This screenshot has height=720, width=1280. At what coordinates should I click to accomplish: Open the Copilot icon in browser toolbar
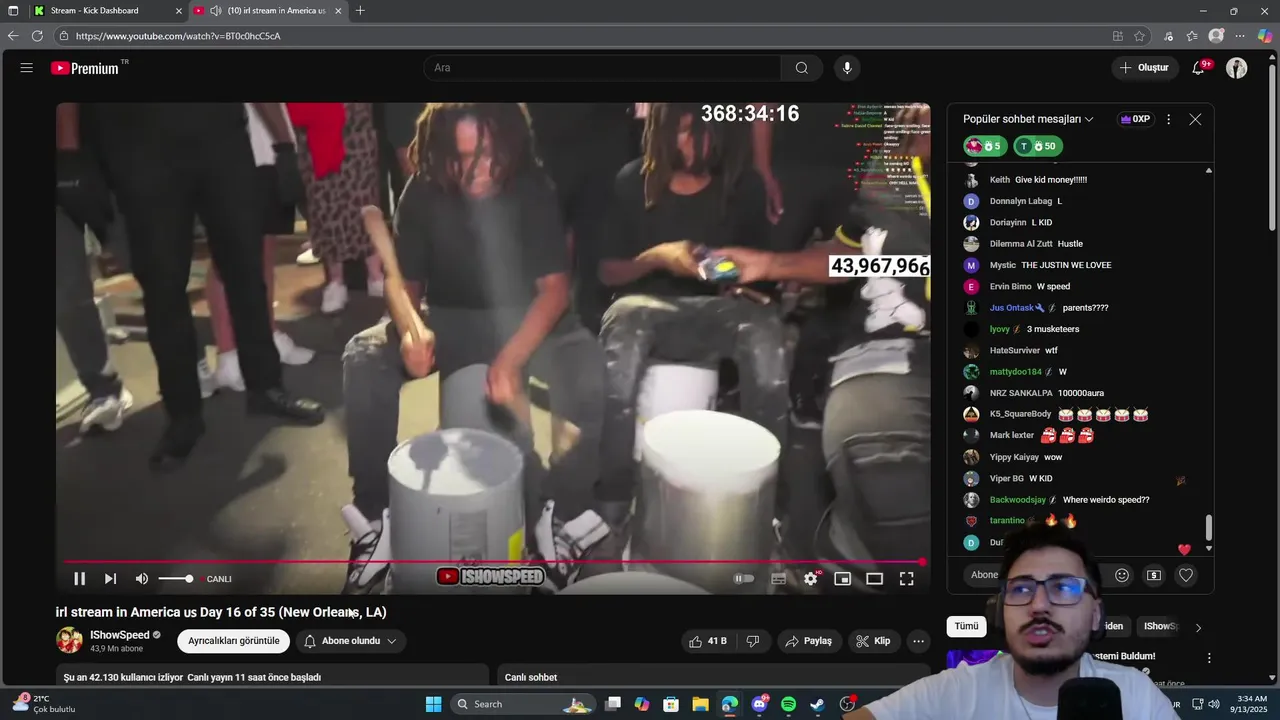pyautogui.click(x=1265, y=36)
